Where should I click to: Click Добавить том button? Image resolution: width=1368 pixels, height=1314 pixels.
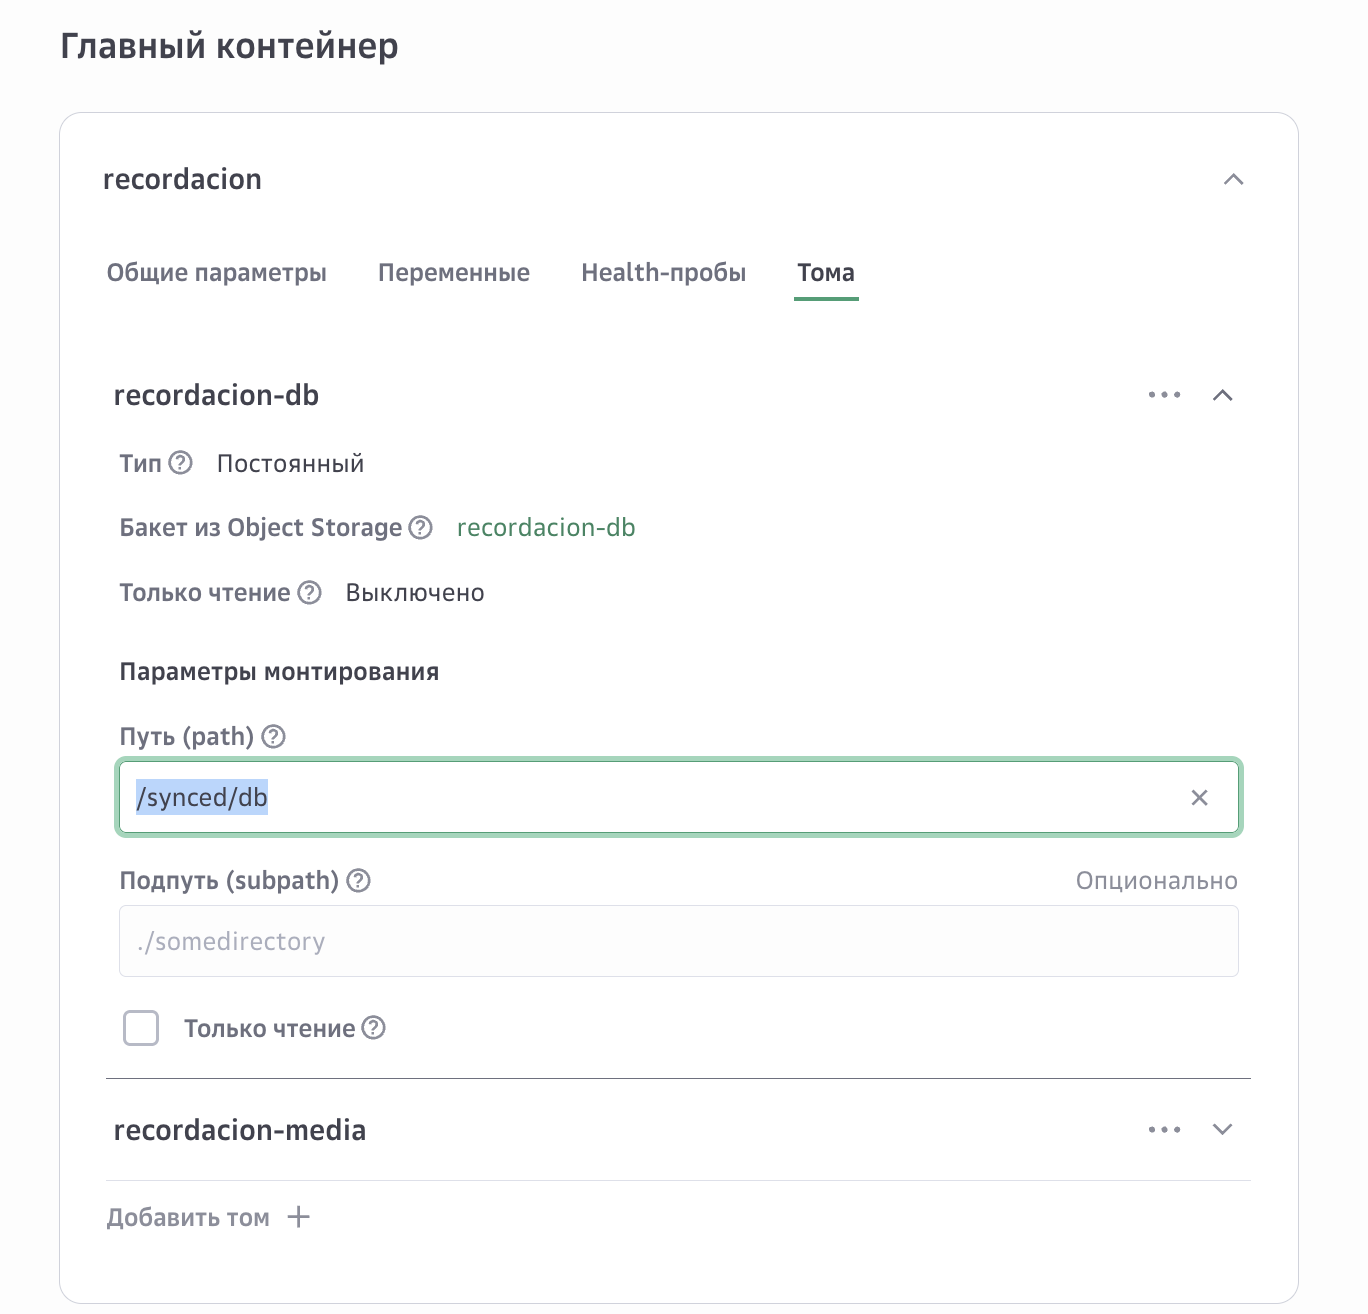tap(189, 1218)
